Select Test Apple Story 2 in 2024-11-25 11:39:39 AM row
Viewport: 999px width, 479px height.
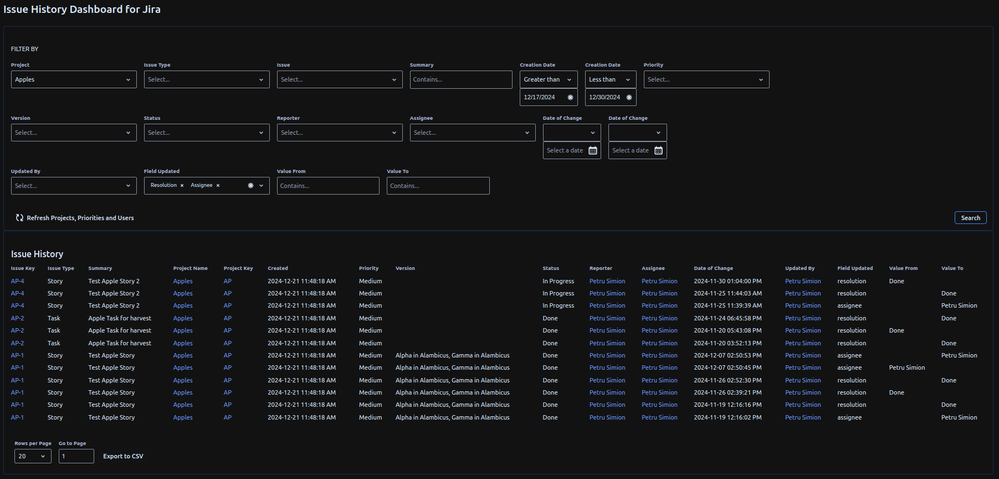click(x=114, y=306)
